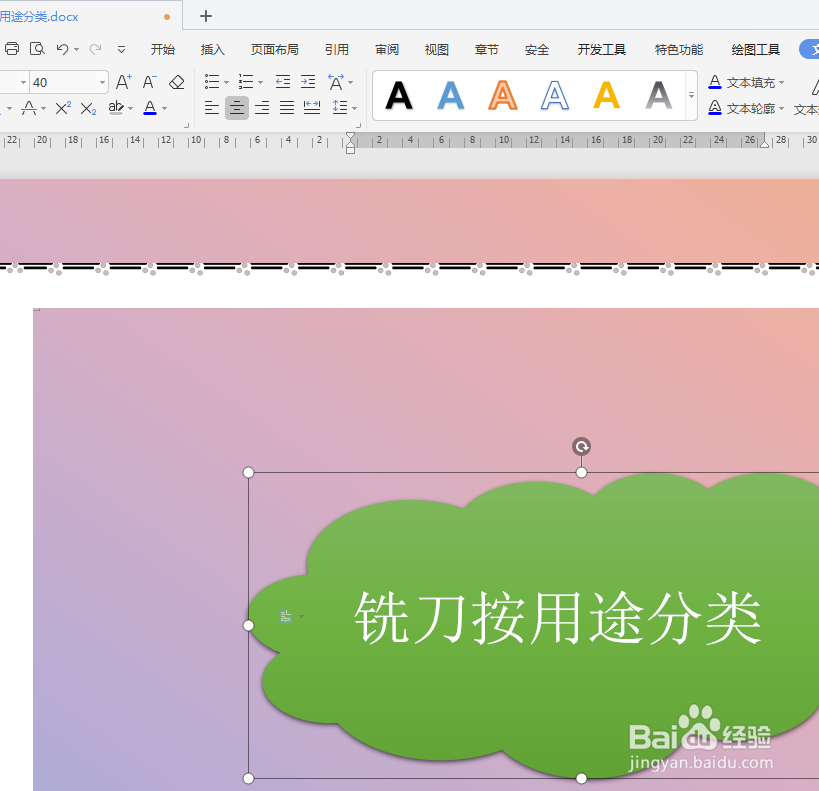Viewport: 819px width, 791px height.
Task: Select gray gradient WordArt style
Action: (659, 96)
